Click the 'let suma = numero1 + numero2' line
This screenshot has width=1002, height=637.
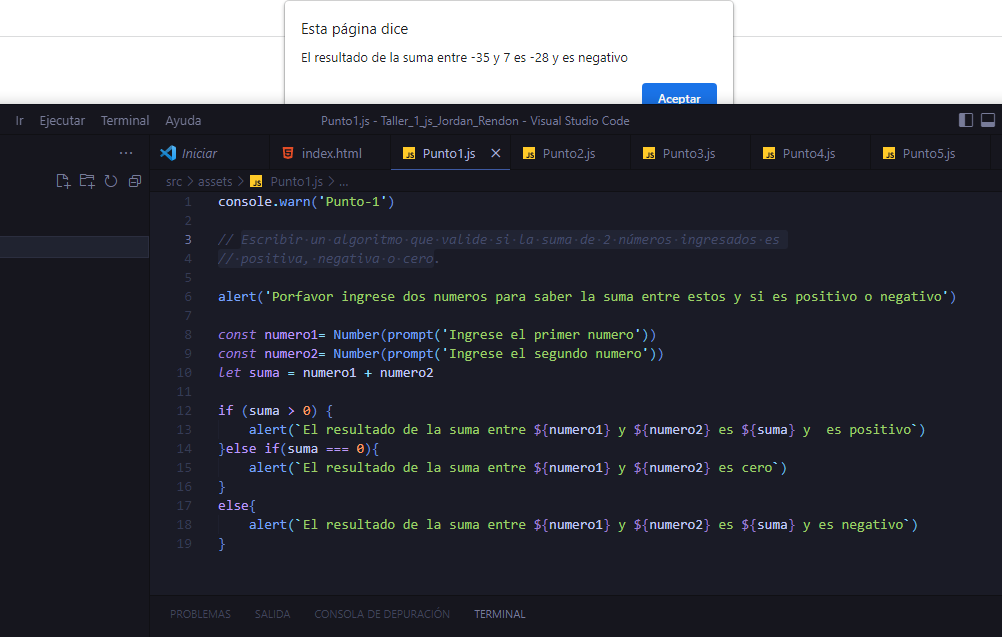[325, 373]
